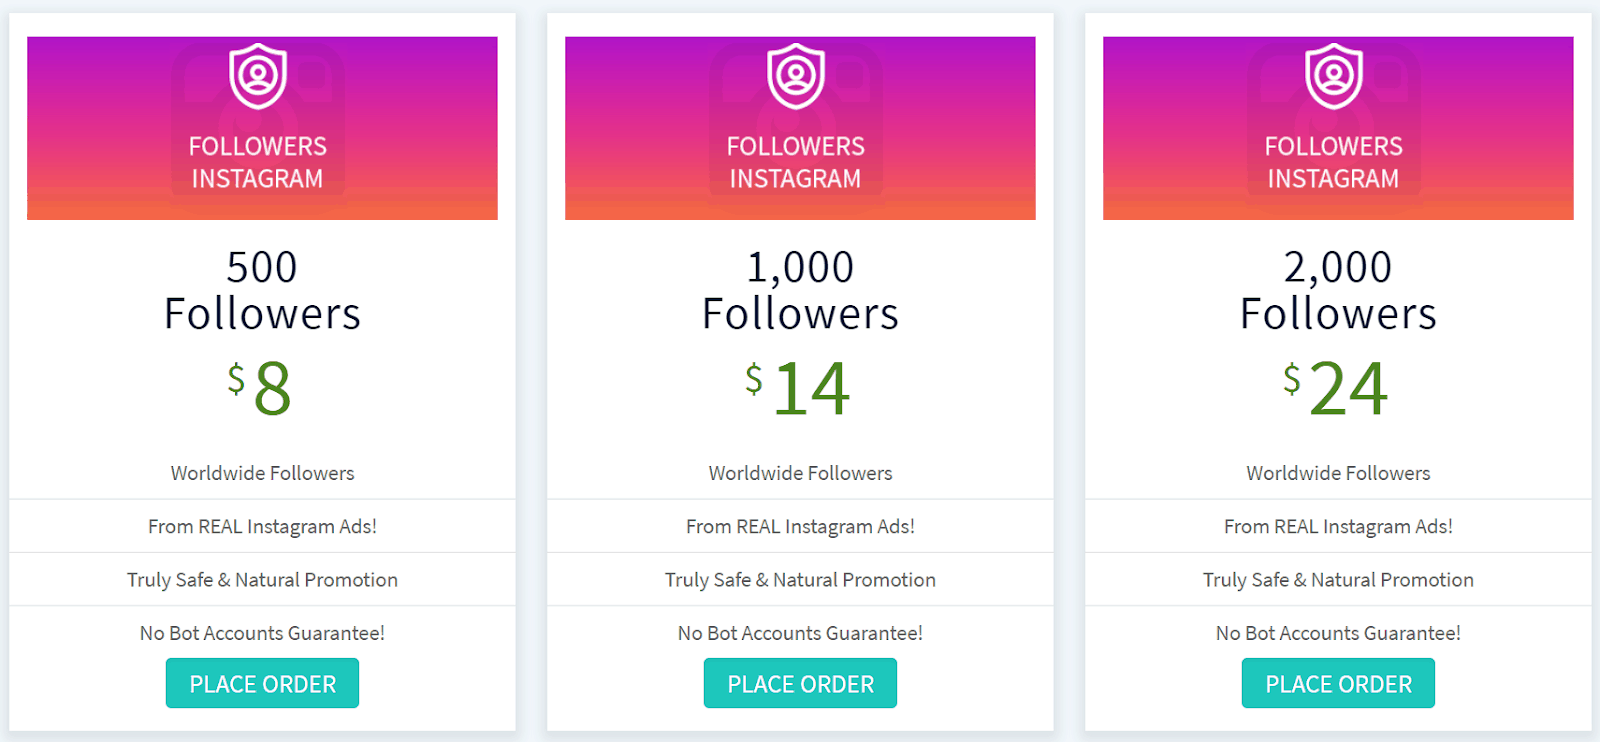Place order for 500 Followers package
This screenshot has width=1600, height=742.
262,683
